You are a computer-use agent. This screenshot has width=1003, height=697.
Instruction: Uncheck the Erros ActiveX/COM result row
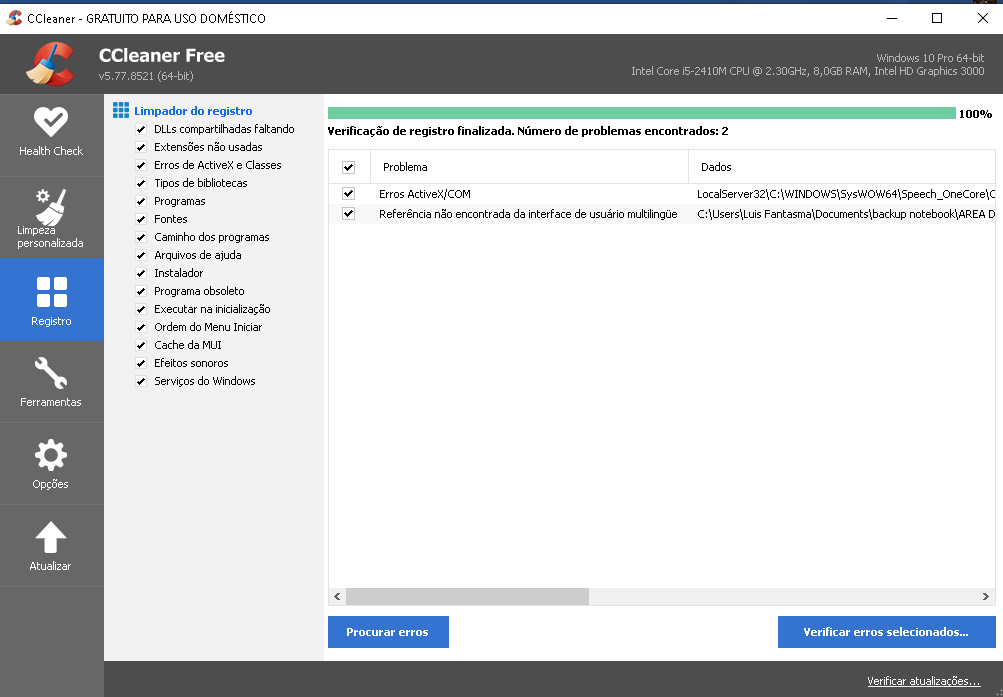coord(348,194)
